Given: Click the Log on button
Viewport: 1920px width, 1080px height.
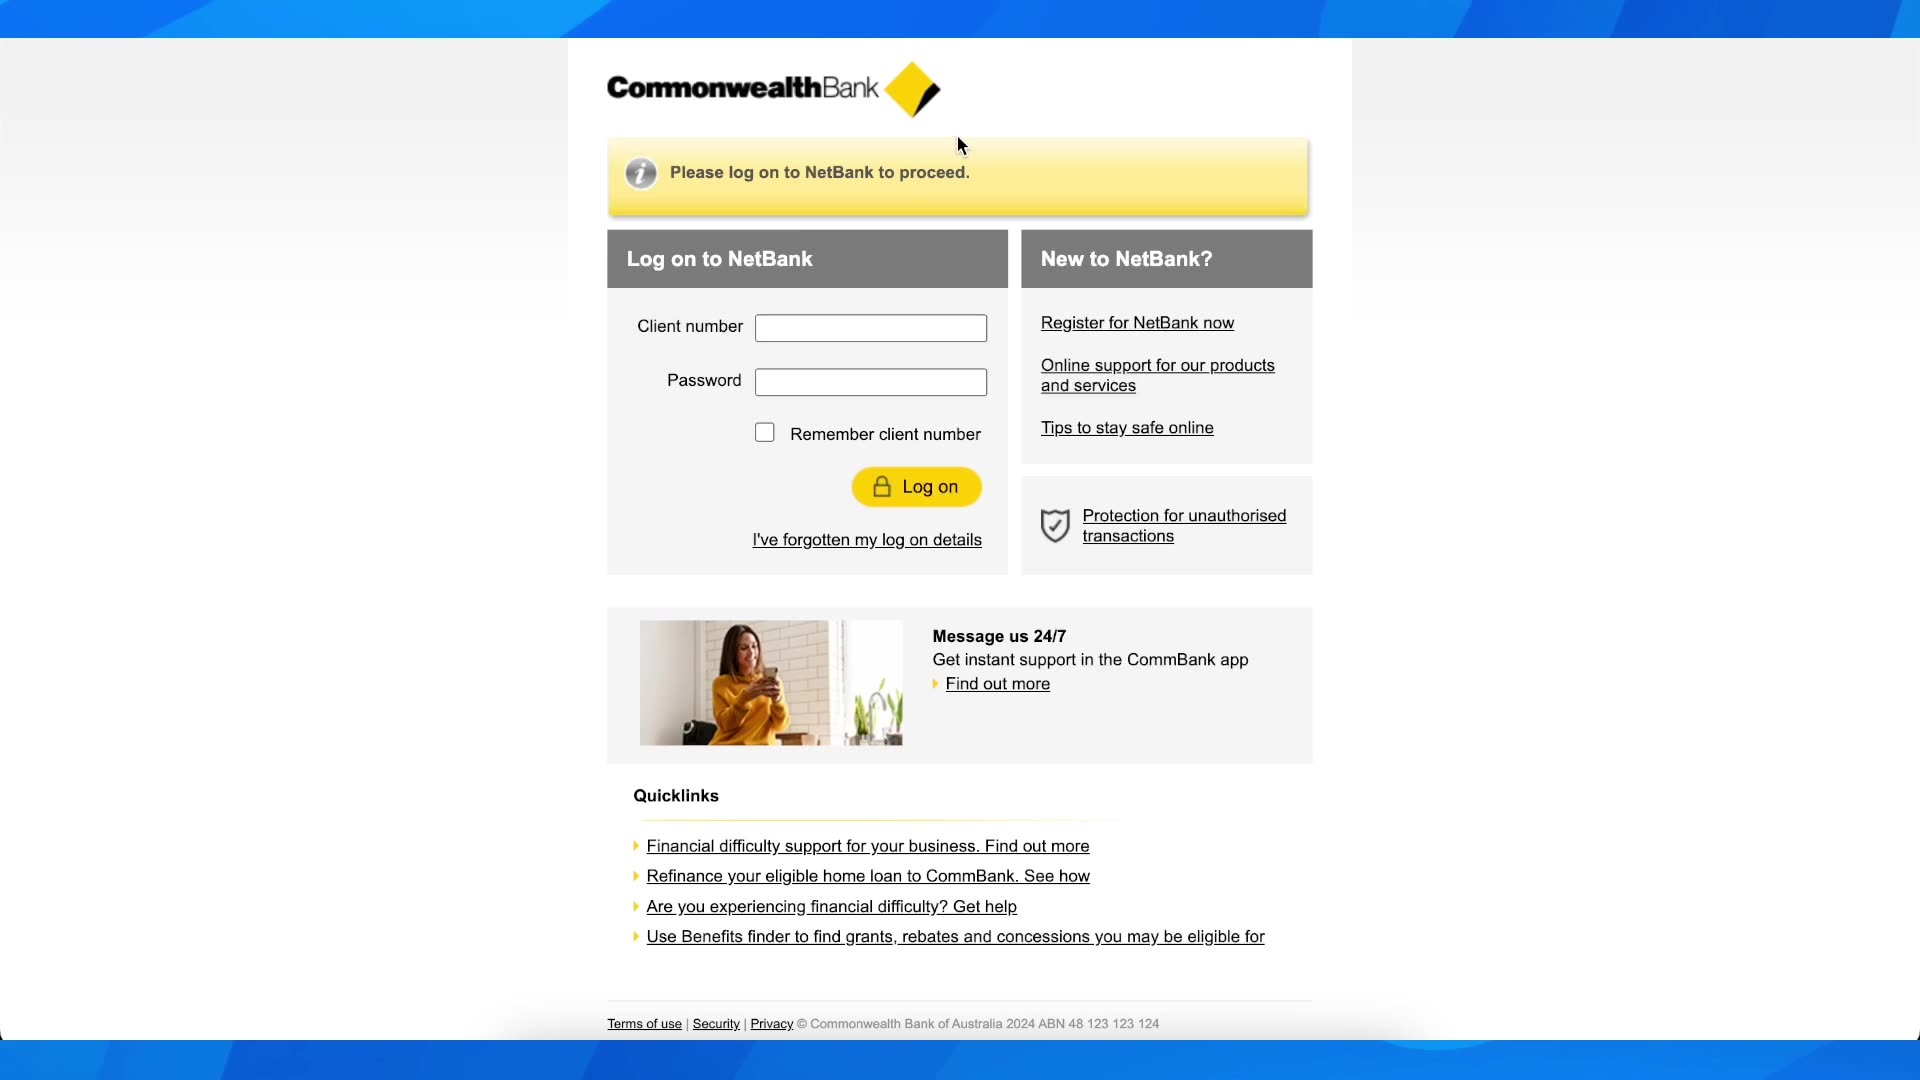Looking at the screenshot, I should (916, 487).
